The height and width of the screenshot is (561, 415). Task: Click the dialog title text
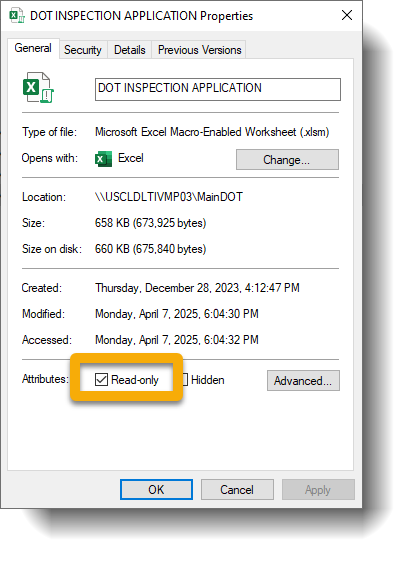(141, 16)
